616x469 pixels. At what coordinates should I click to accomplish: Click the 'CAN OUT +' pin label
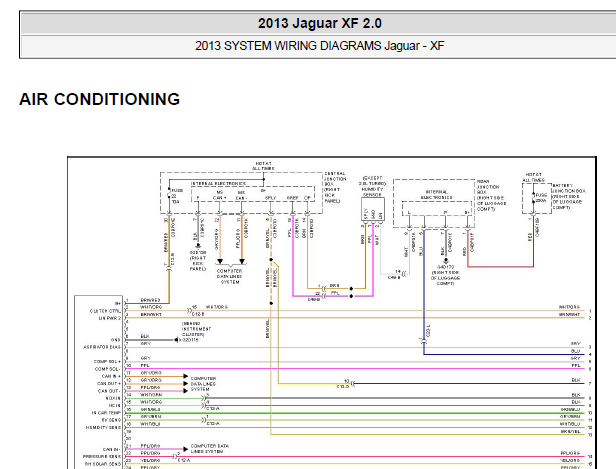[x=109, y=383]
